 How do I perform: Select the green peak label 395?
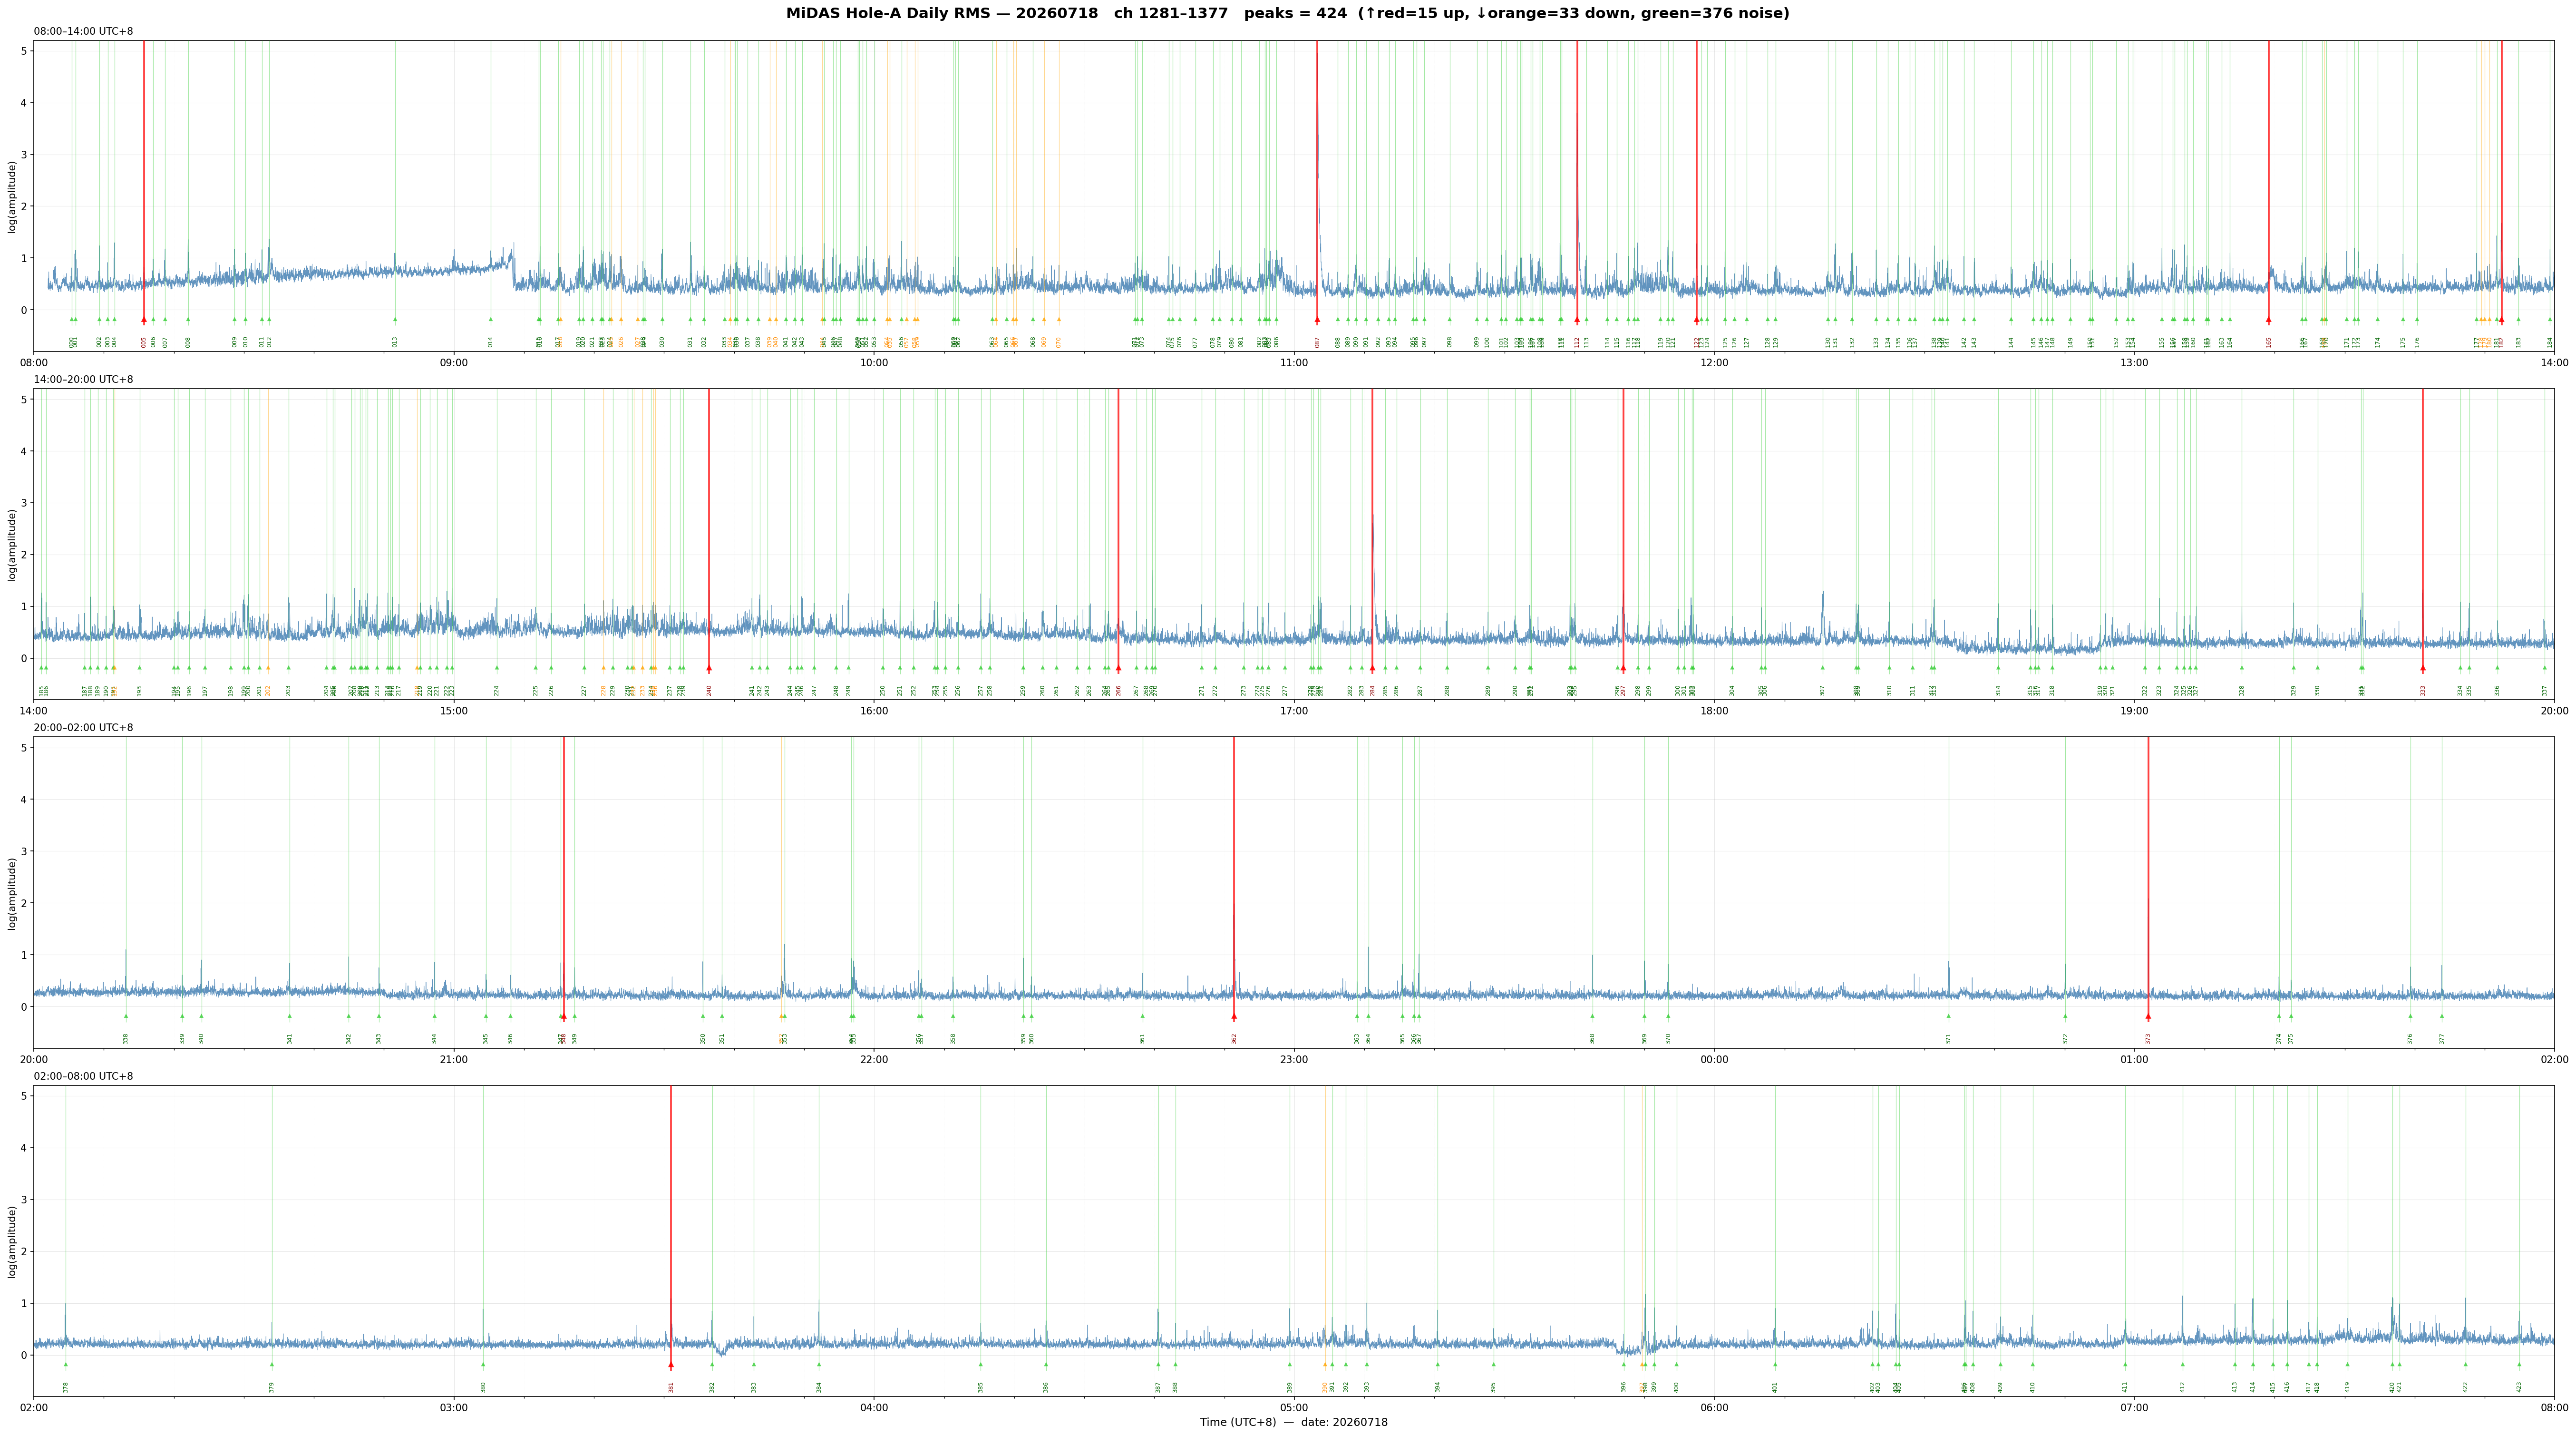pos(1494,1387)
